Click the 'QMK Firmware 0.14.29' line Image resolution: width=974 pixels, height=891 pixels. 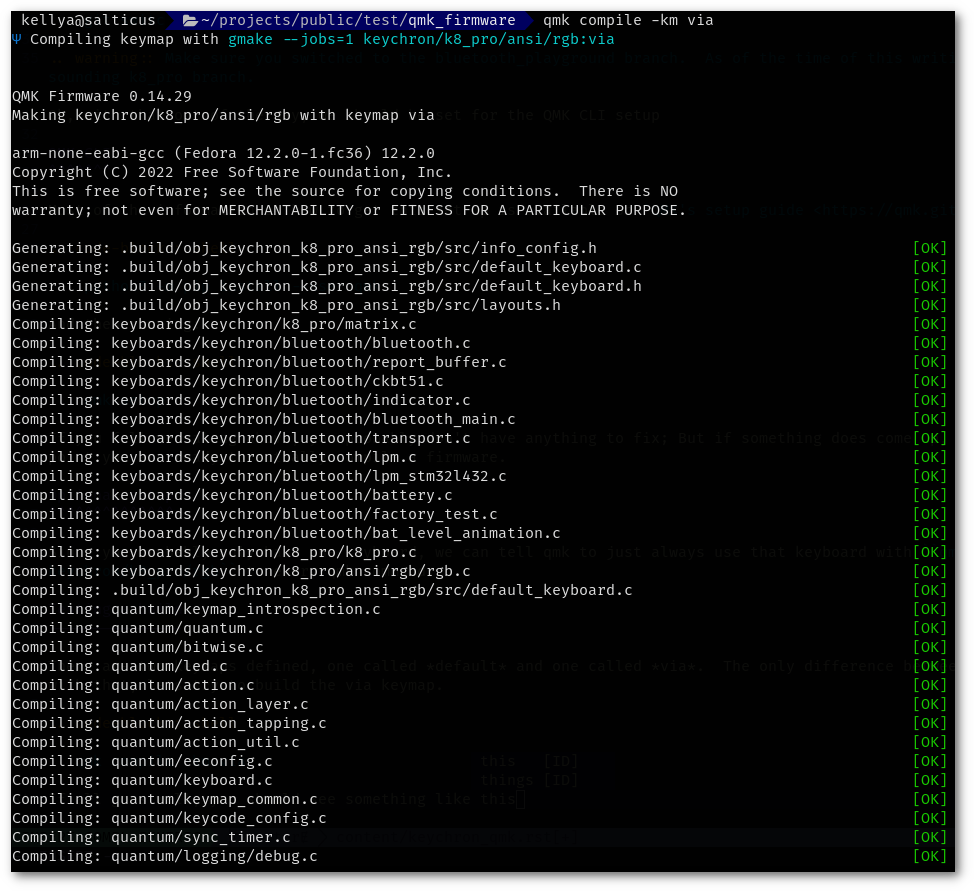coord(102,96)
